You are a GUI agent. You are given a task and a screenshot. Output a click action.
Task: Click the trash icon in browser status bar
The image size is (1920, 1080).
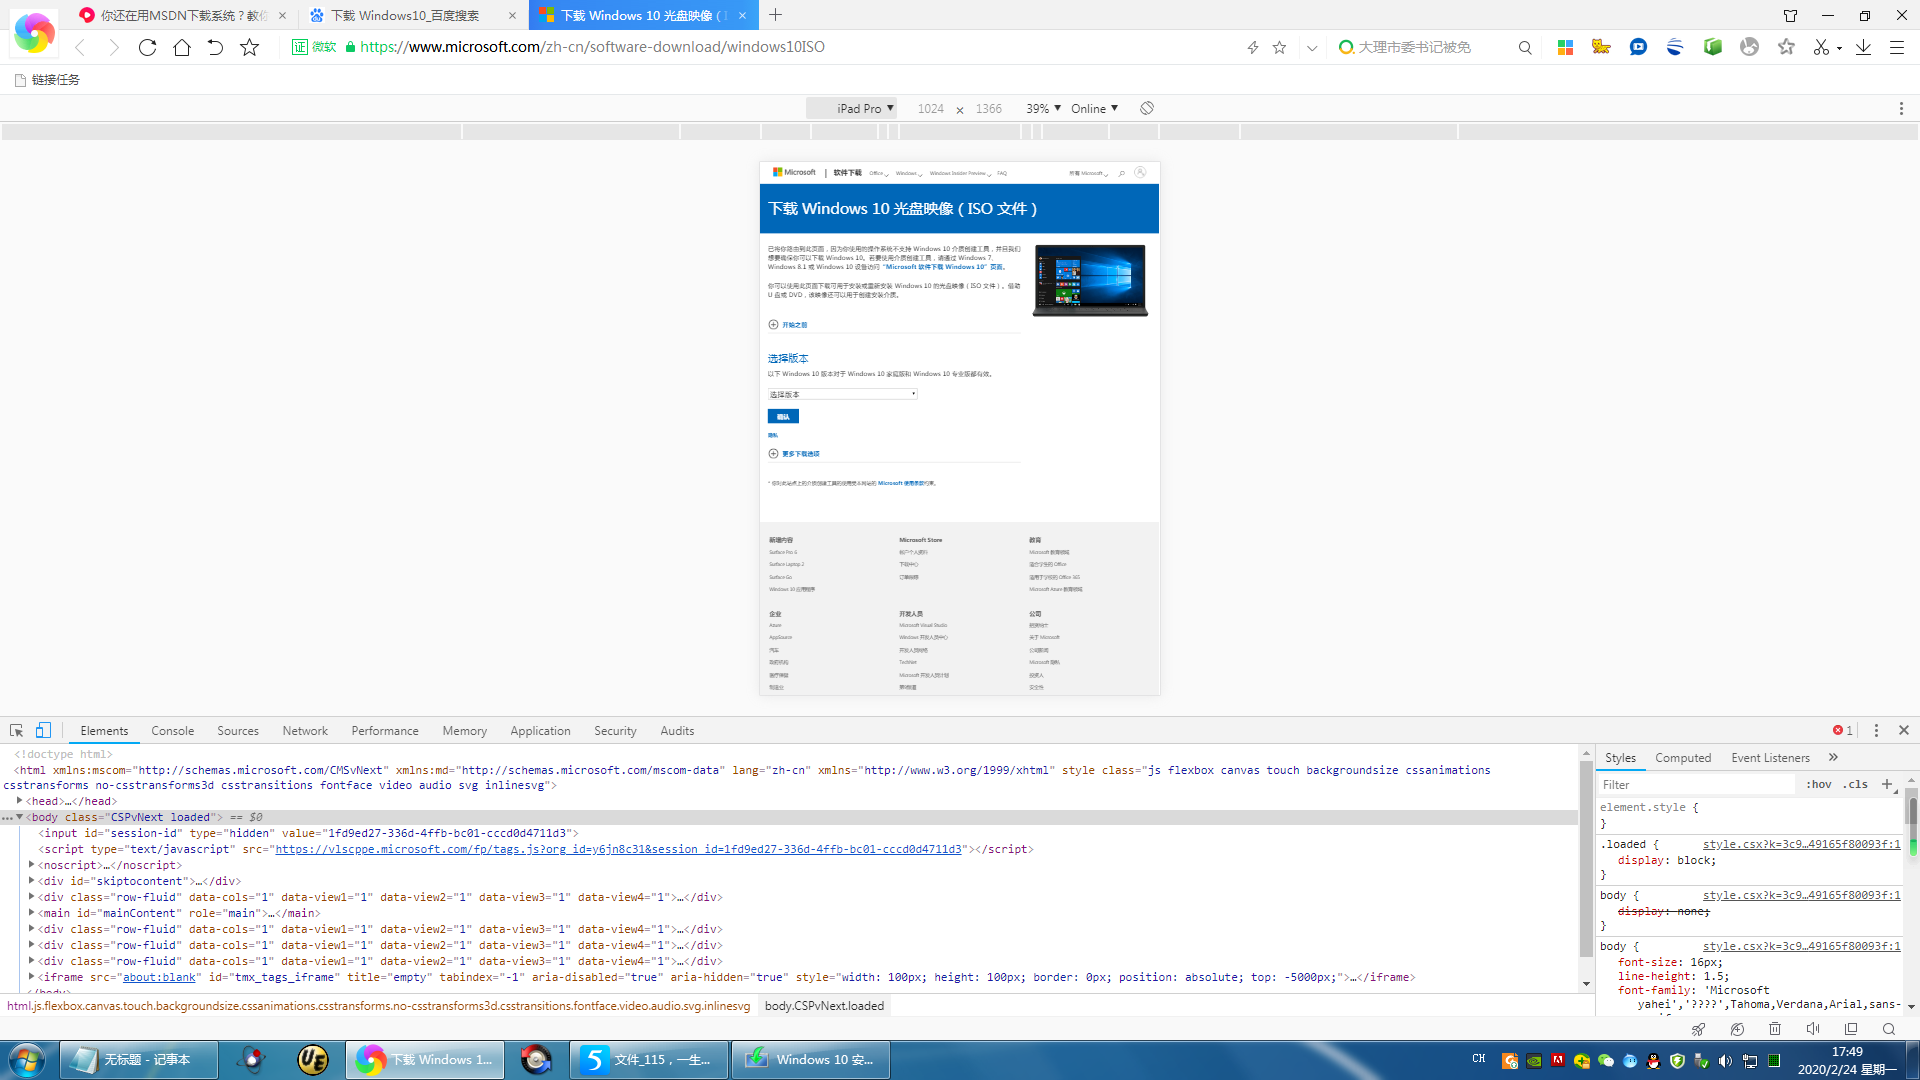pos(1775,1029)
